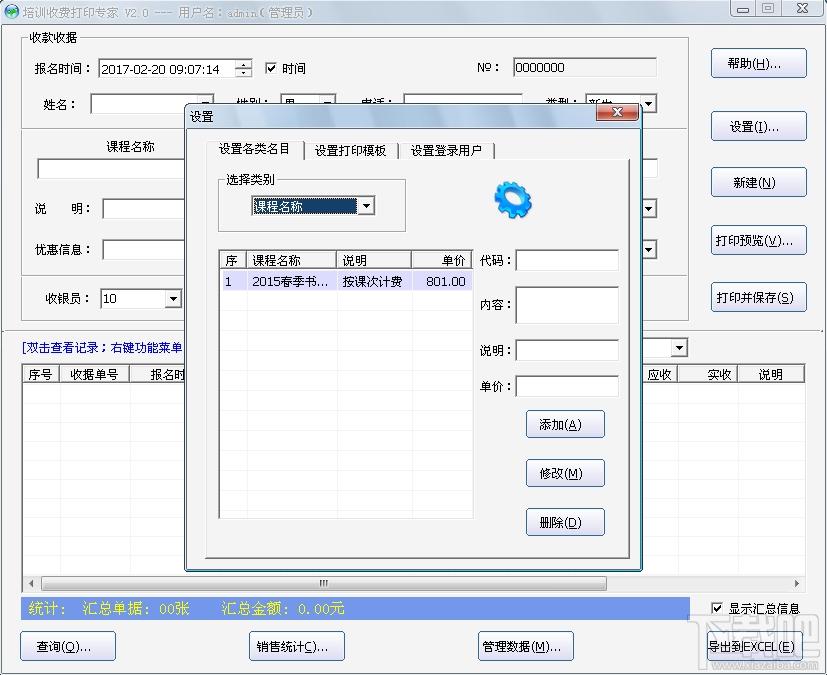This screenshot has height=675, width=827.
Task: Toggle the 时间 checkbox
Action: point(271,68)
